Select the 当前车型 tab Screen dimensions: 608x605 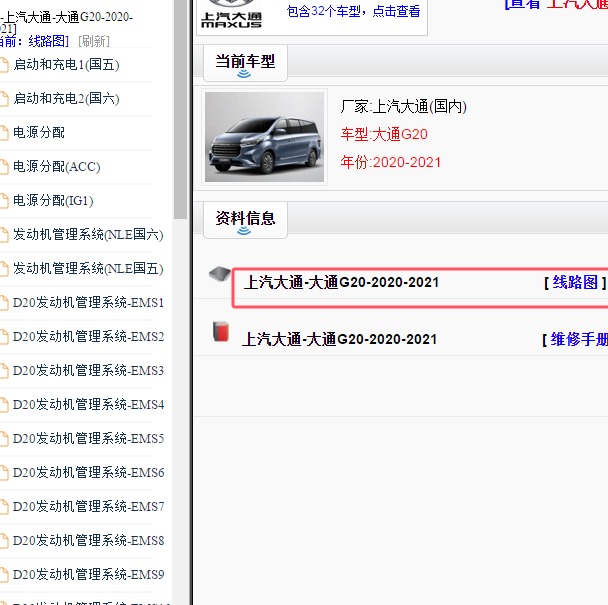point(245,63)
